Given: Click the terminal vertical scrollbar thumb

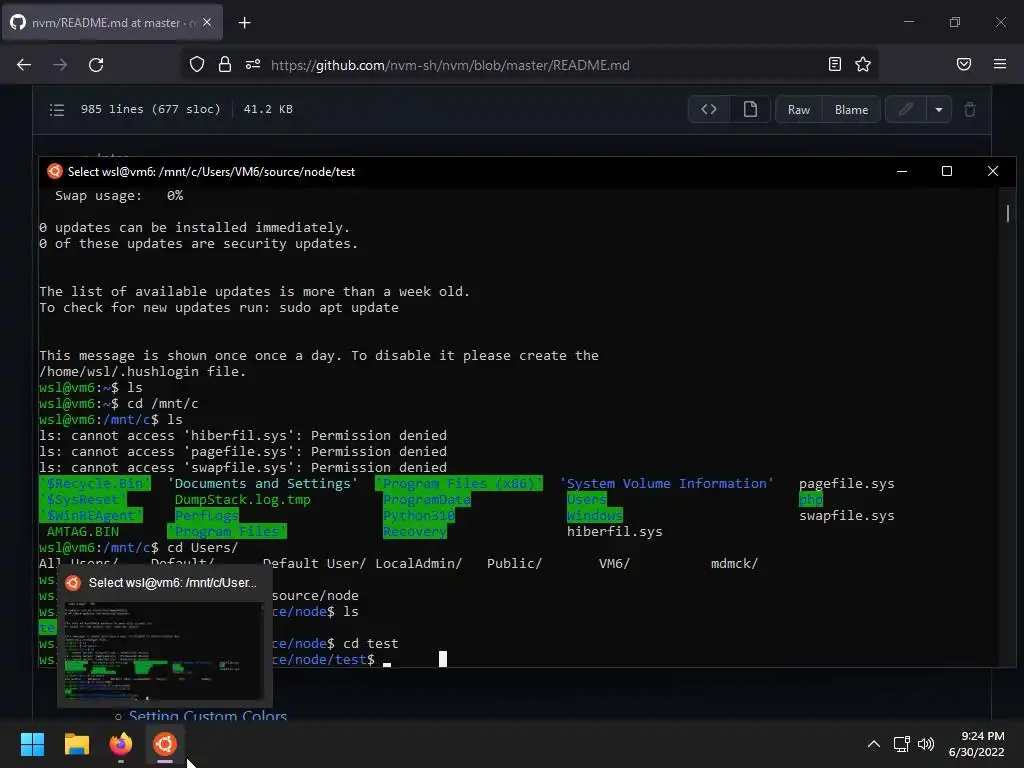Looking at the screenshot, I should [1008, 213].
